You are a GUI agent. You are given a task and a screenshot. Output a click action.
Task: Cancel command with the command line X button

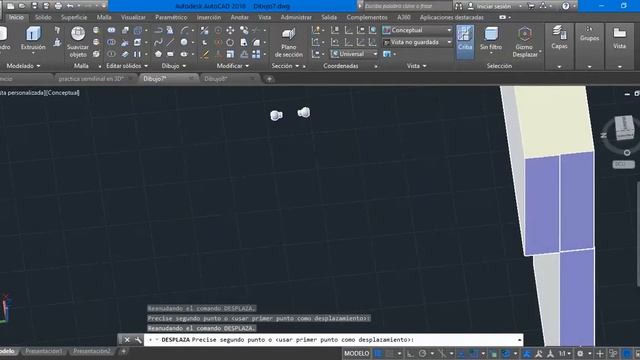click(127, 340)
